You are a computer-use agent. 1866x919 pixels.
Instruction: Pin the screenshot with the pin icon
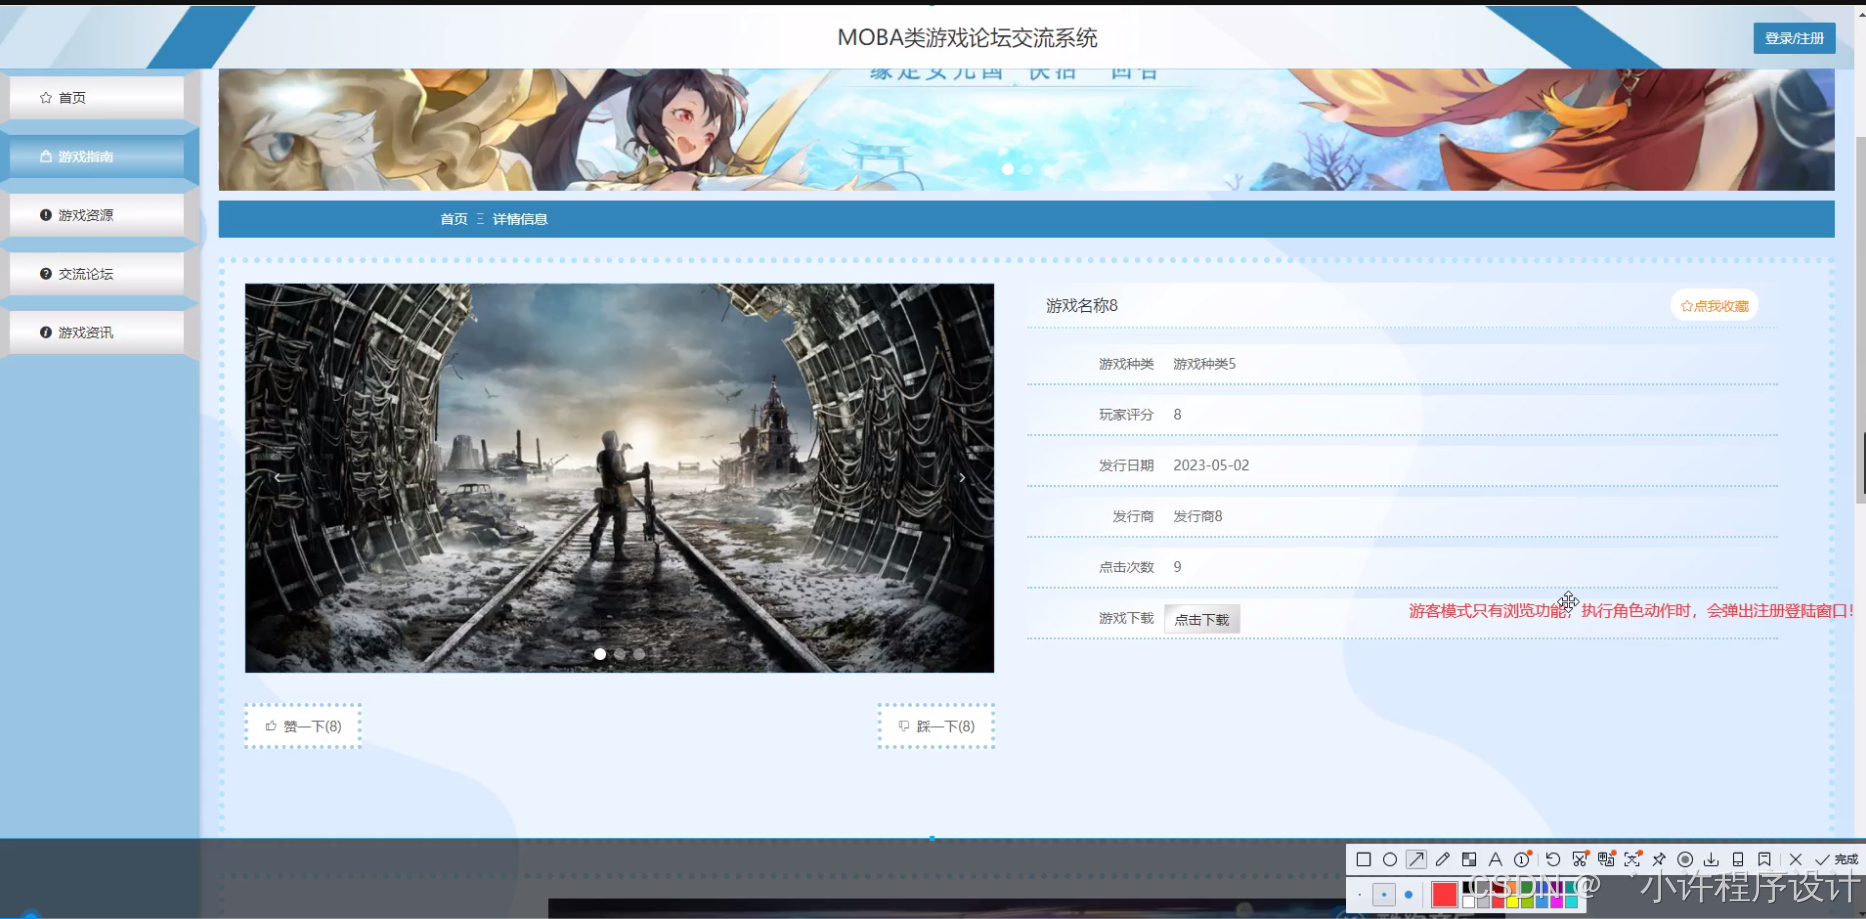coord(1659,860)
